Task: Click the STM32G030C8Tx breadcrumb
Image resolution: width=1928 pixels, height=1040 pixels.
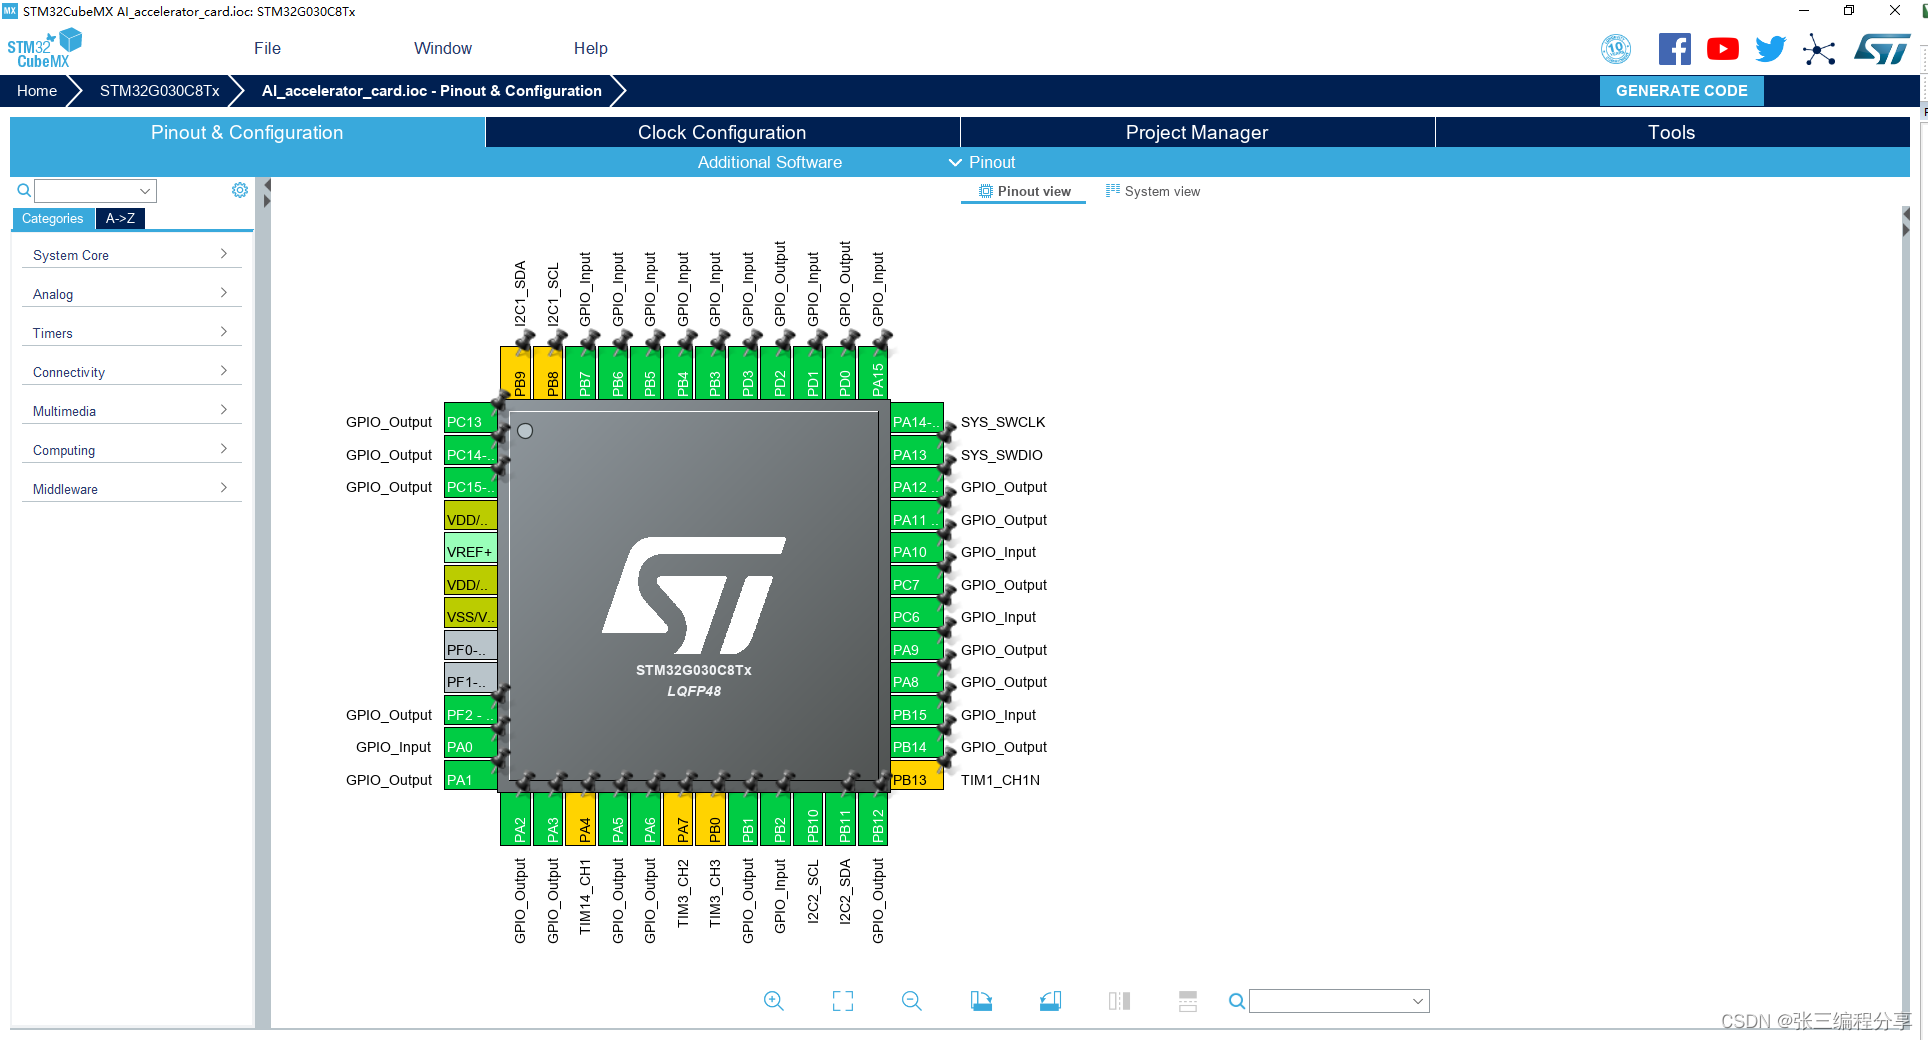Action: click(x=160, y=90)
